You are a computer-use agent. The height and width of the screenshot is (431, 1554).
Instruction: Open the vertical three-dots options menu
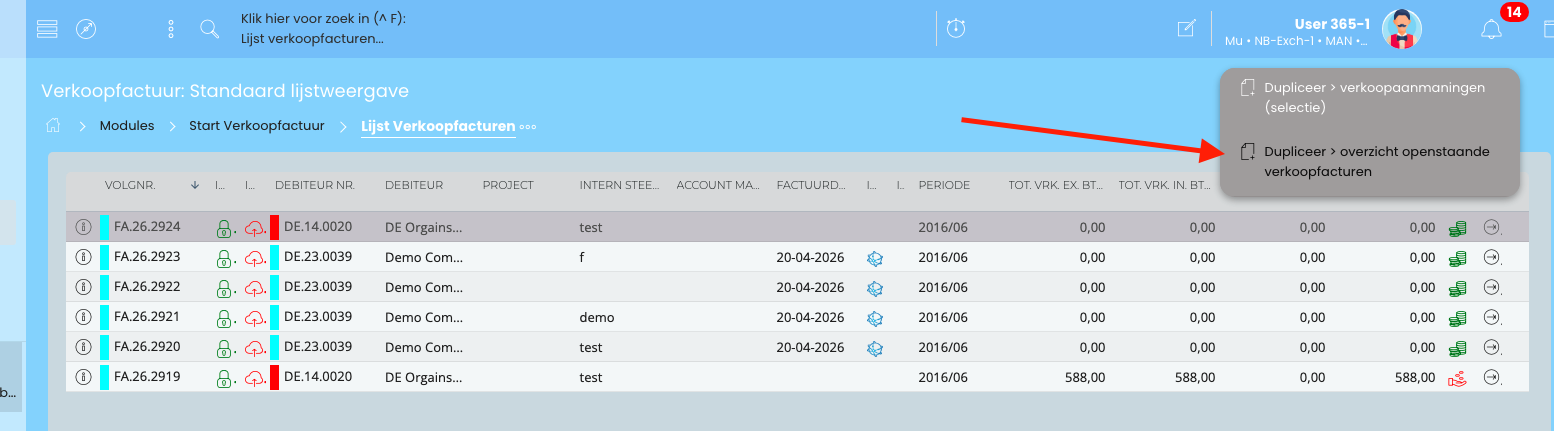[x=170, y=29]
